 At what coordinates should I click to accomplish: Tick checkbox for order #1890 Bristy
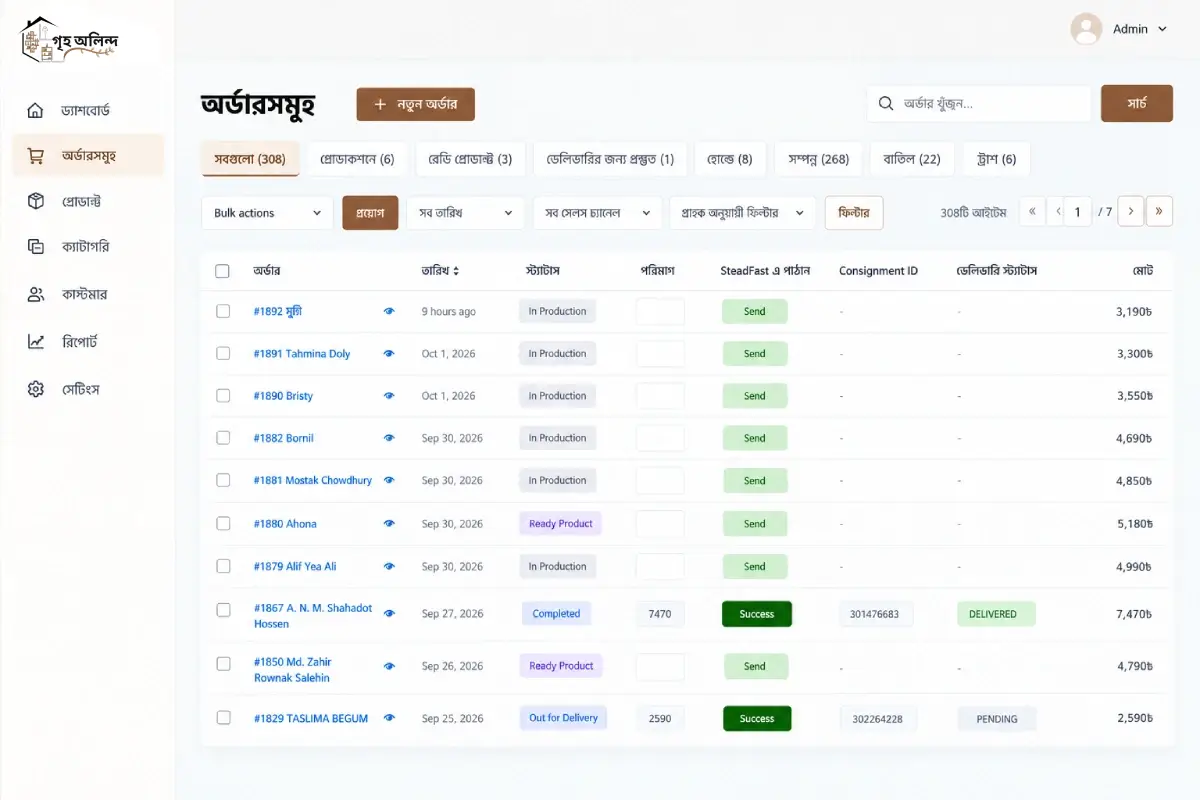223,396
